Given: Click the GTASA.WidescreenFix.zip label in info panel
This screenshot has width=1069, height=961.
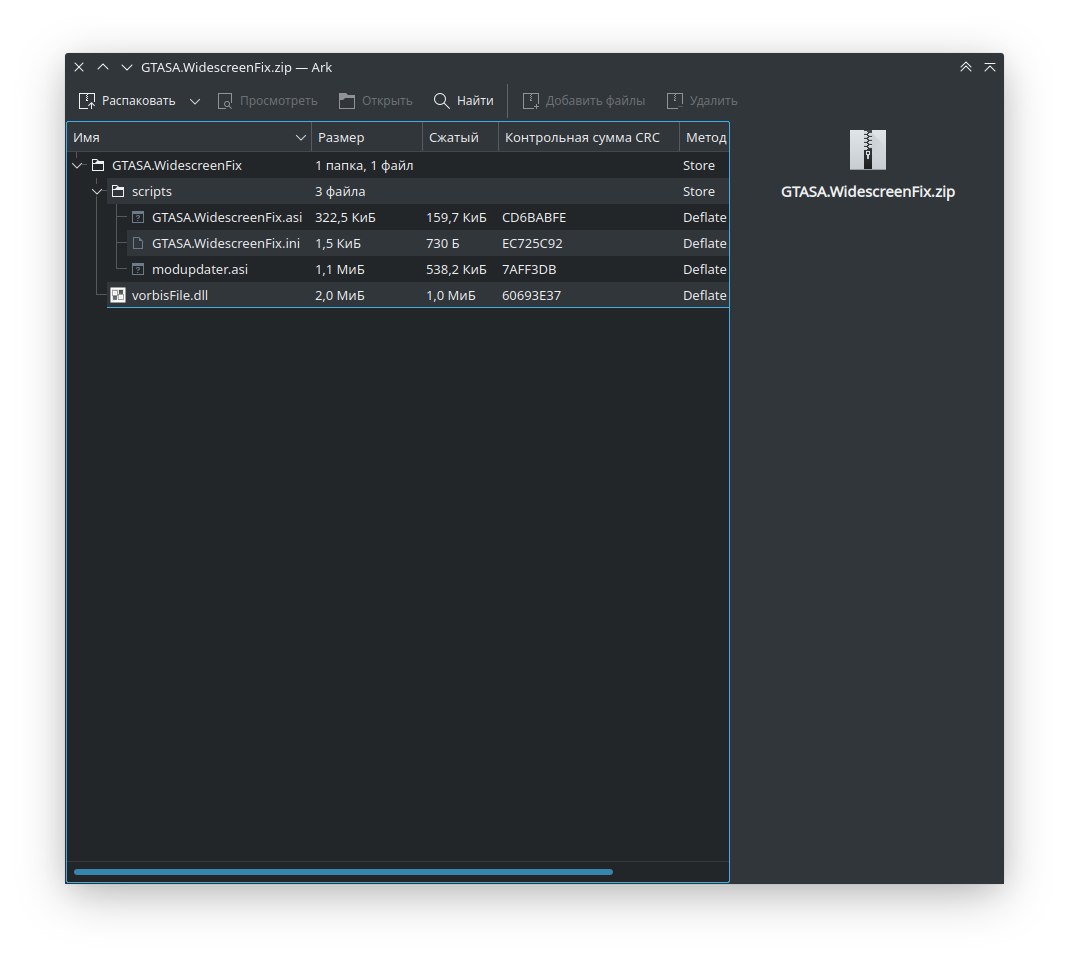Looking at the screenshot, I should pyautogui.click(x=867, y=192).
